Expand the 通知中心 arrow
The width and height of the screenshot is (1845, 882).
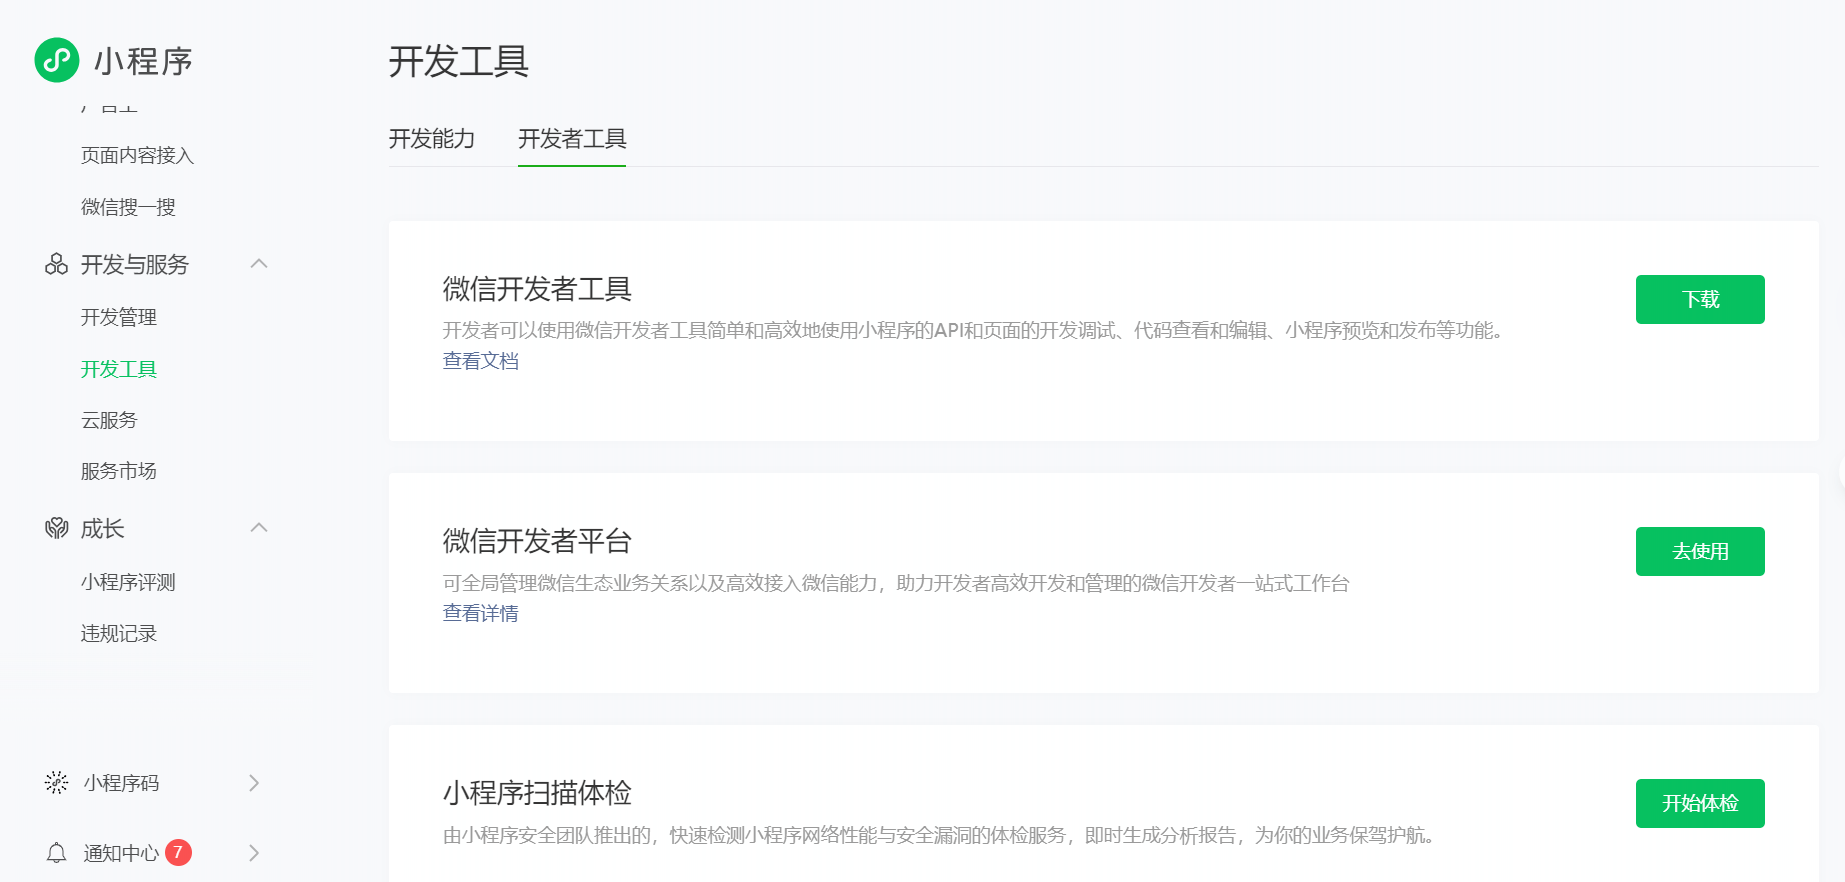(x=254, y=853)
